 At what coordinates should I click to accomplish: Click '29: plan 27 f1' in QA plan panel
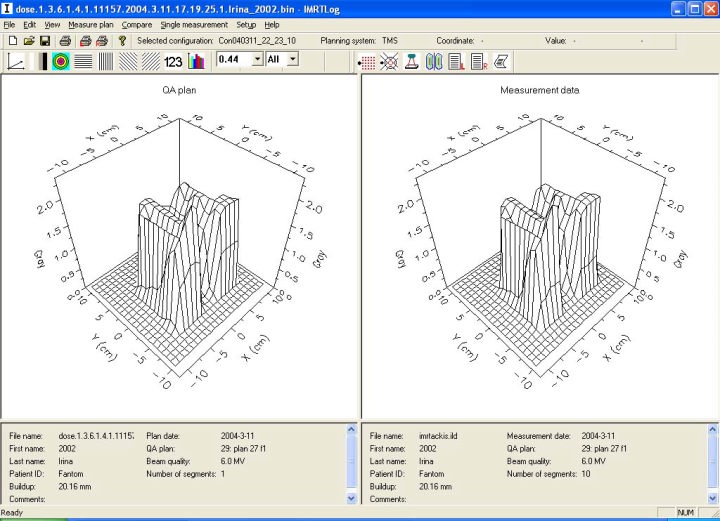click(x=243, y=448)
